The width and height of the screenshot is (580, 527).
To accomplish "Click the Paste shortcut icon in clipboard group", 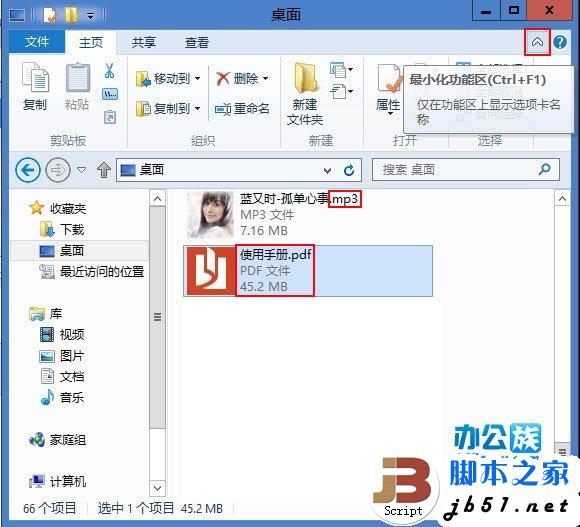I will click(110, 117).
